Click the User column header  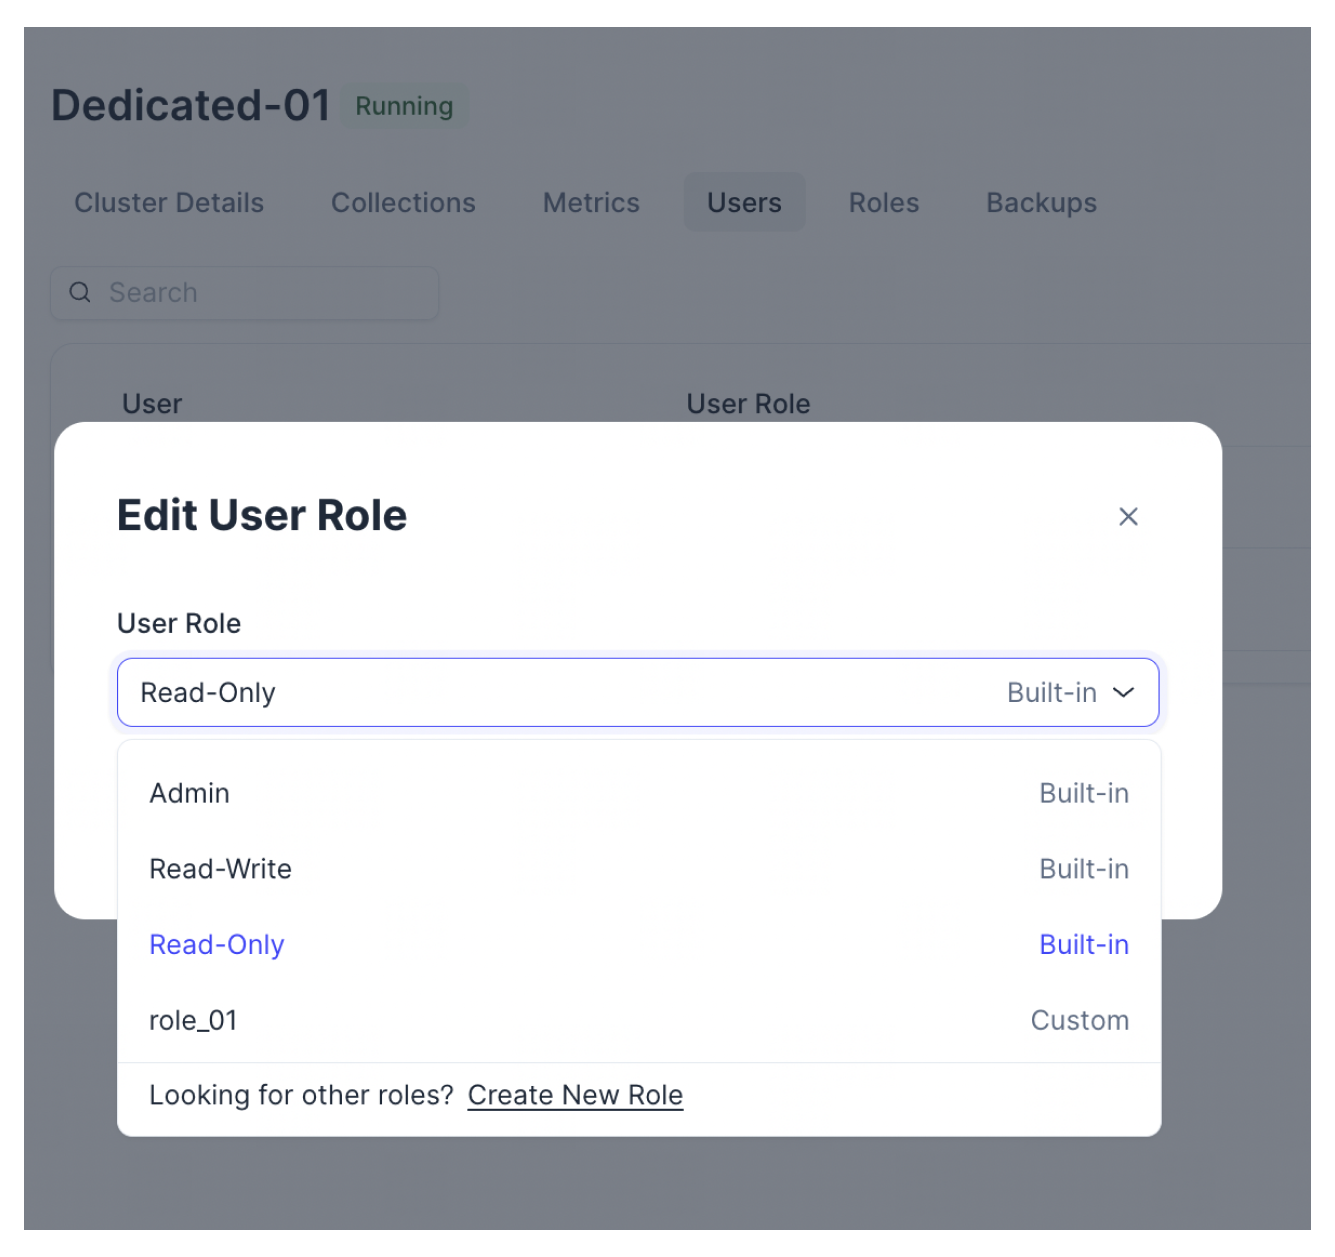(152, 404)
